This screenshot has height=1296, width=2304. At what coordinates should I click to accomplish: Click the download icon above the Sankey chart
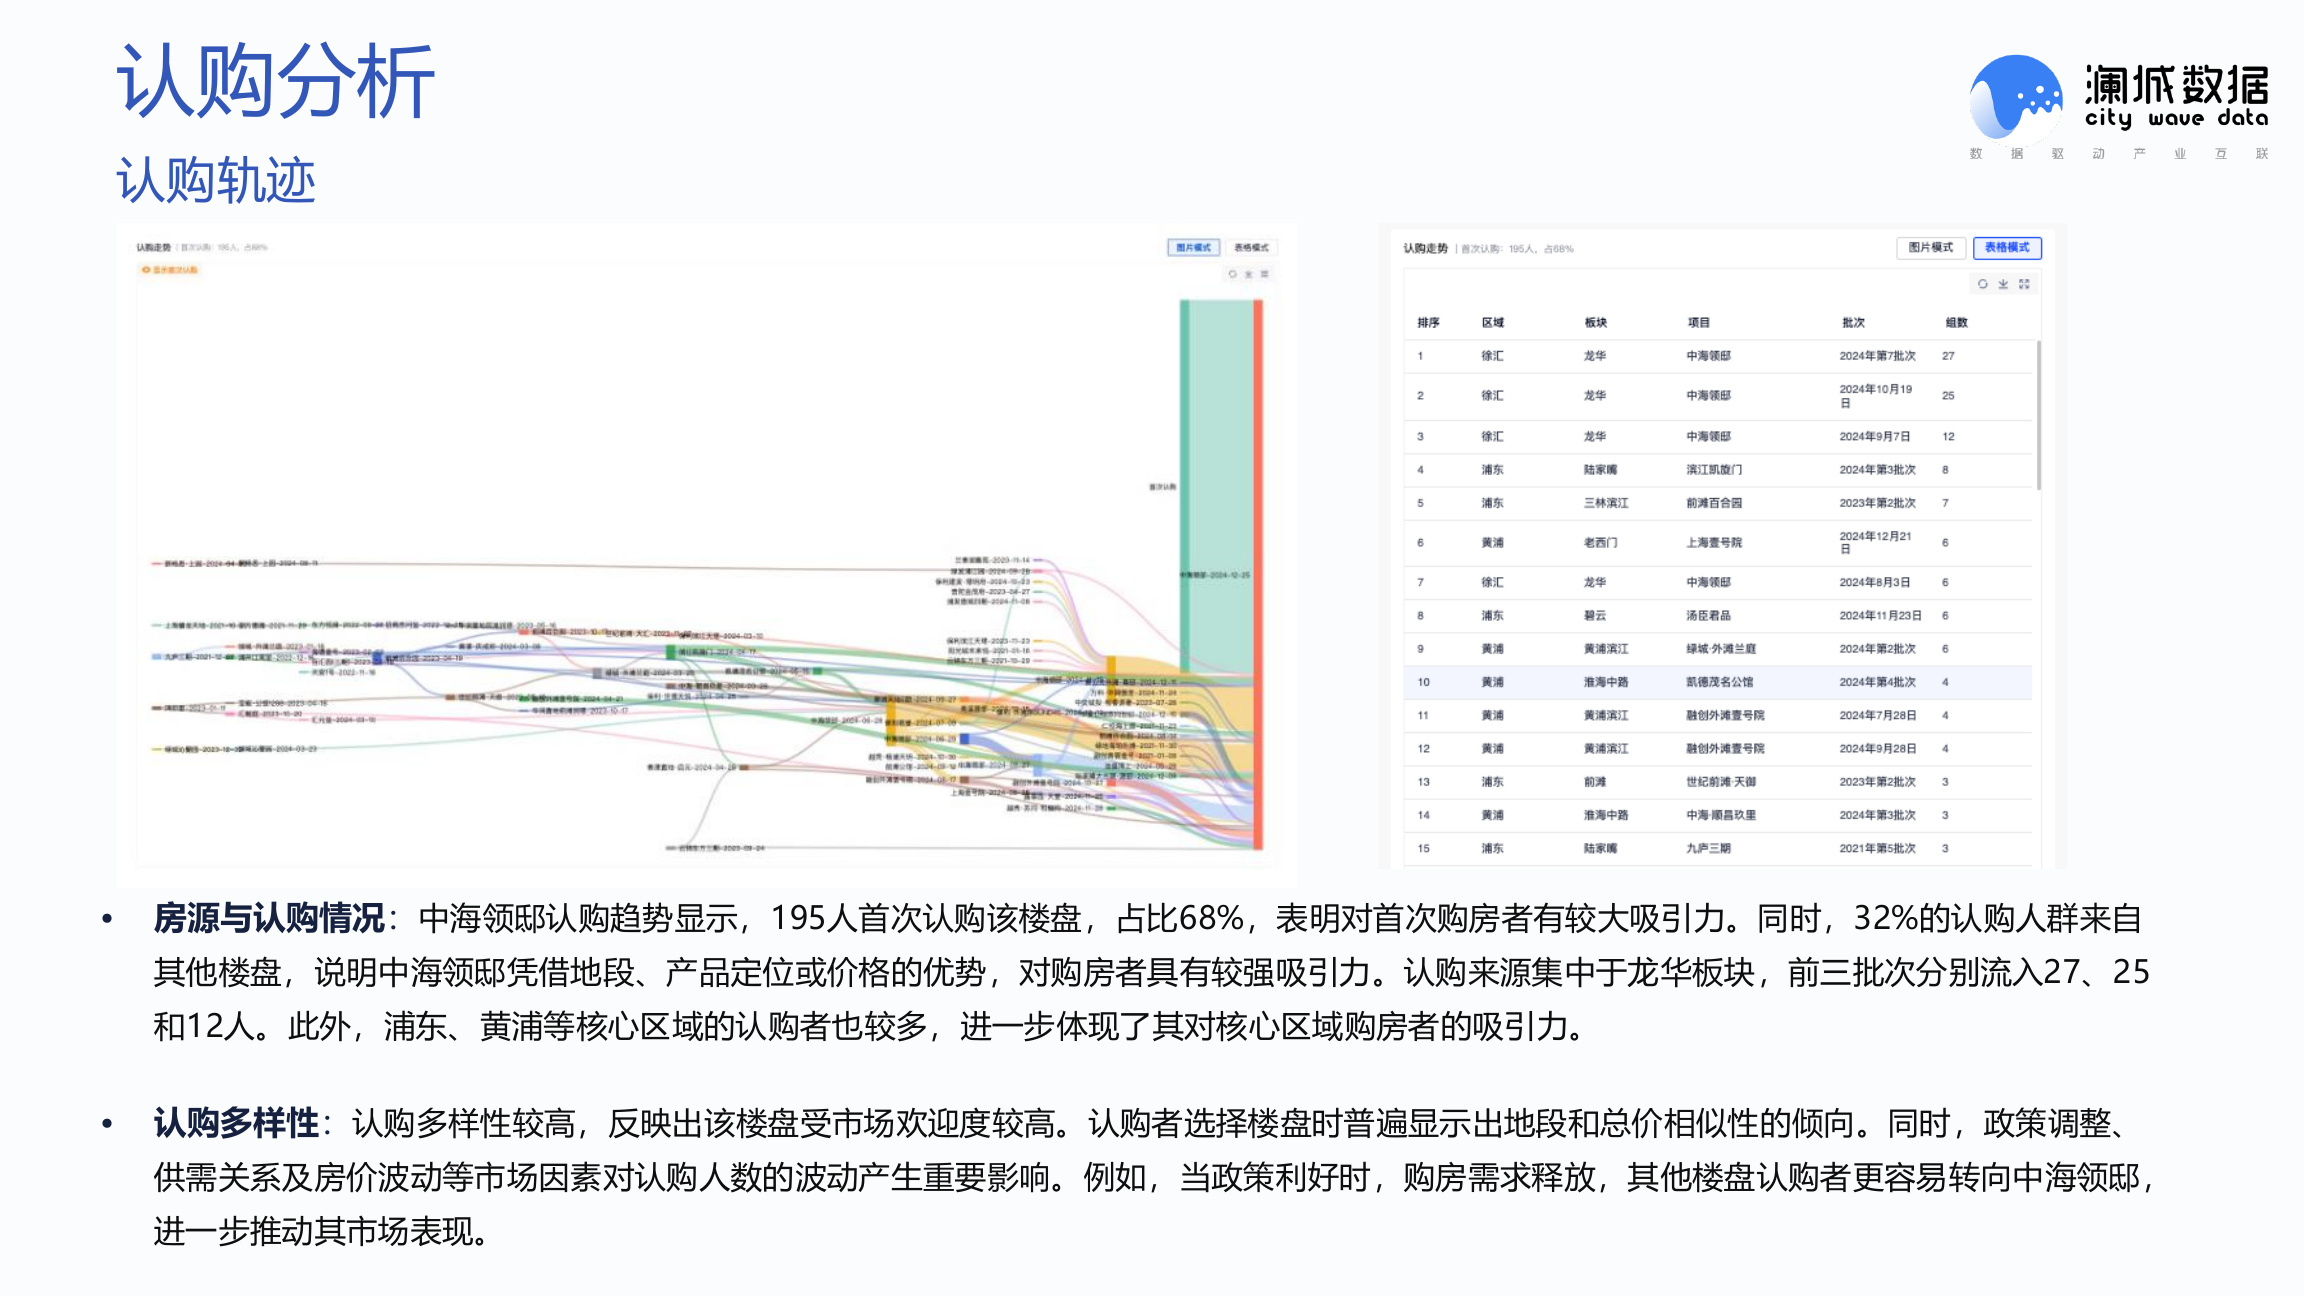coord(1248,274)
